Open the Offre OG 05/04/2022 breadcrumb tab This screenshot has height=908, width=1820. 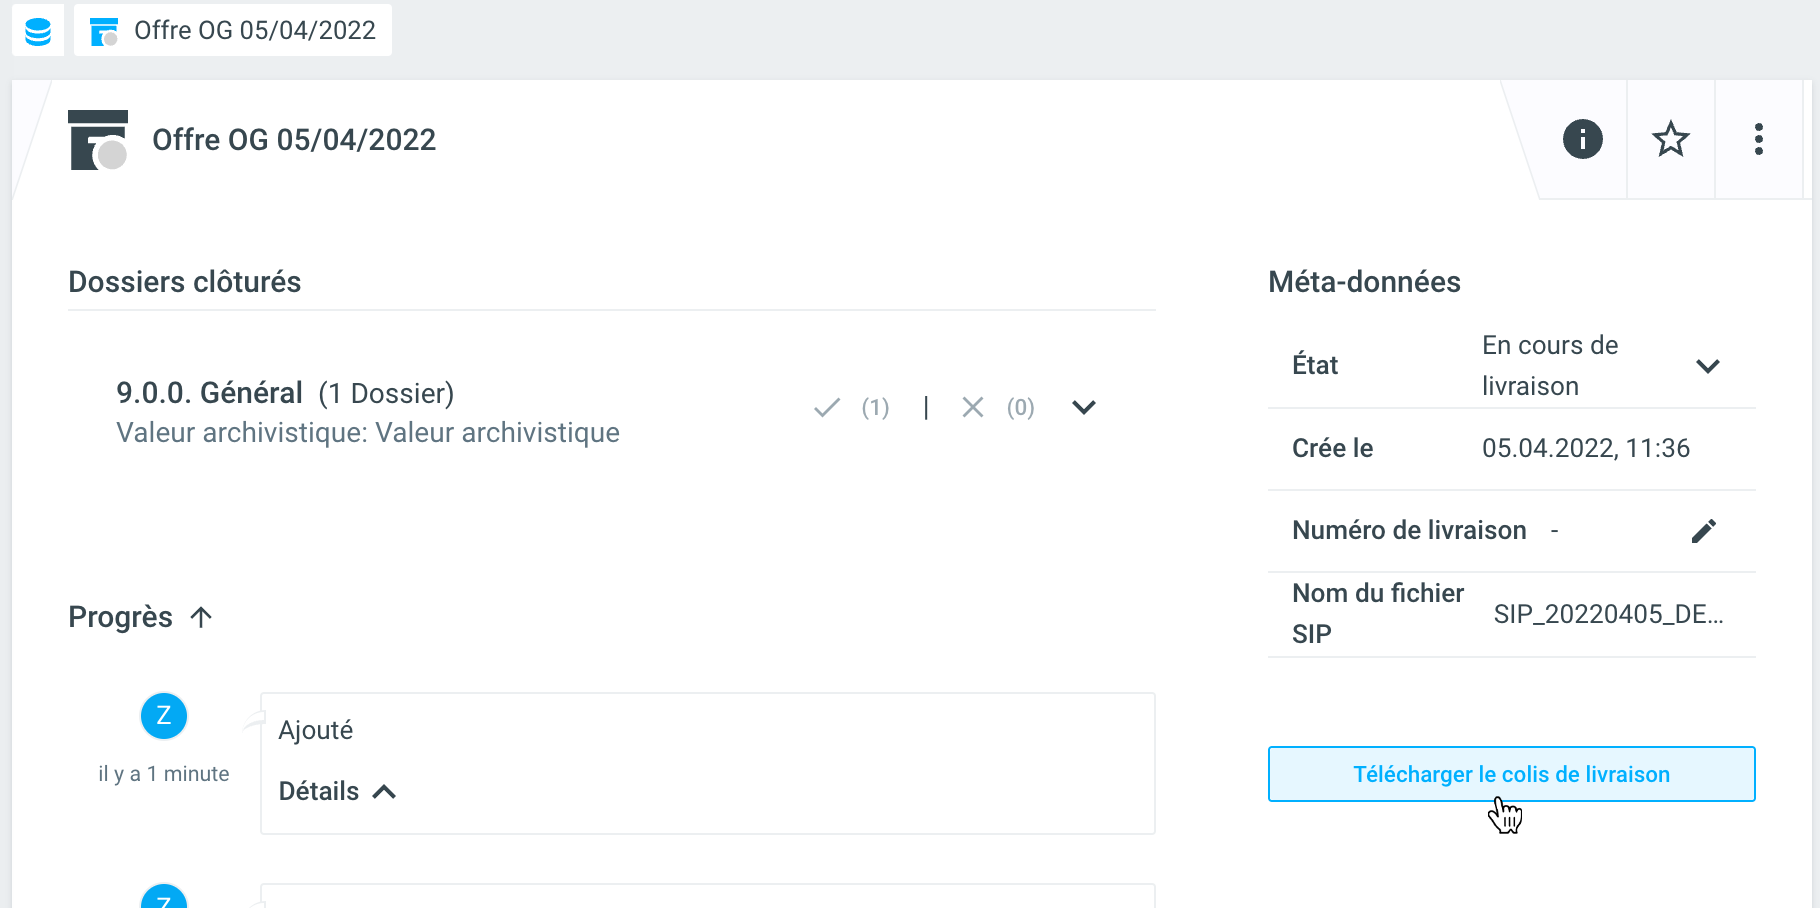coord(233,31)
